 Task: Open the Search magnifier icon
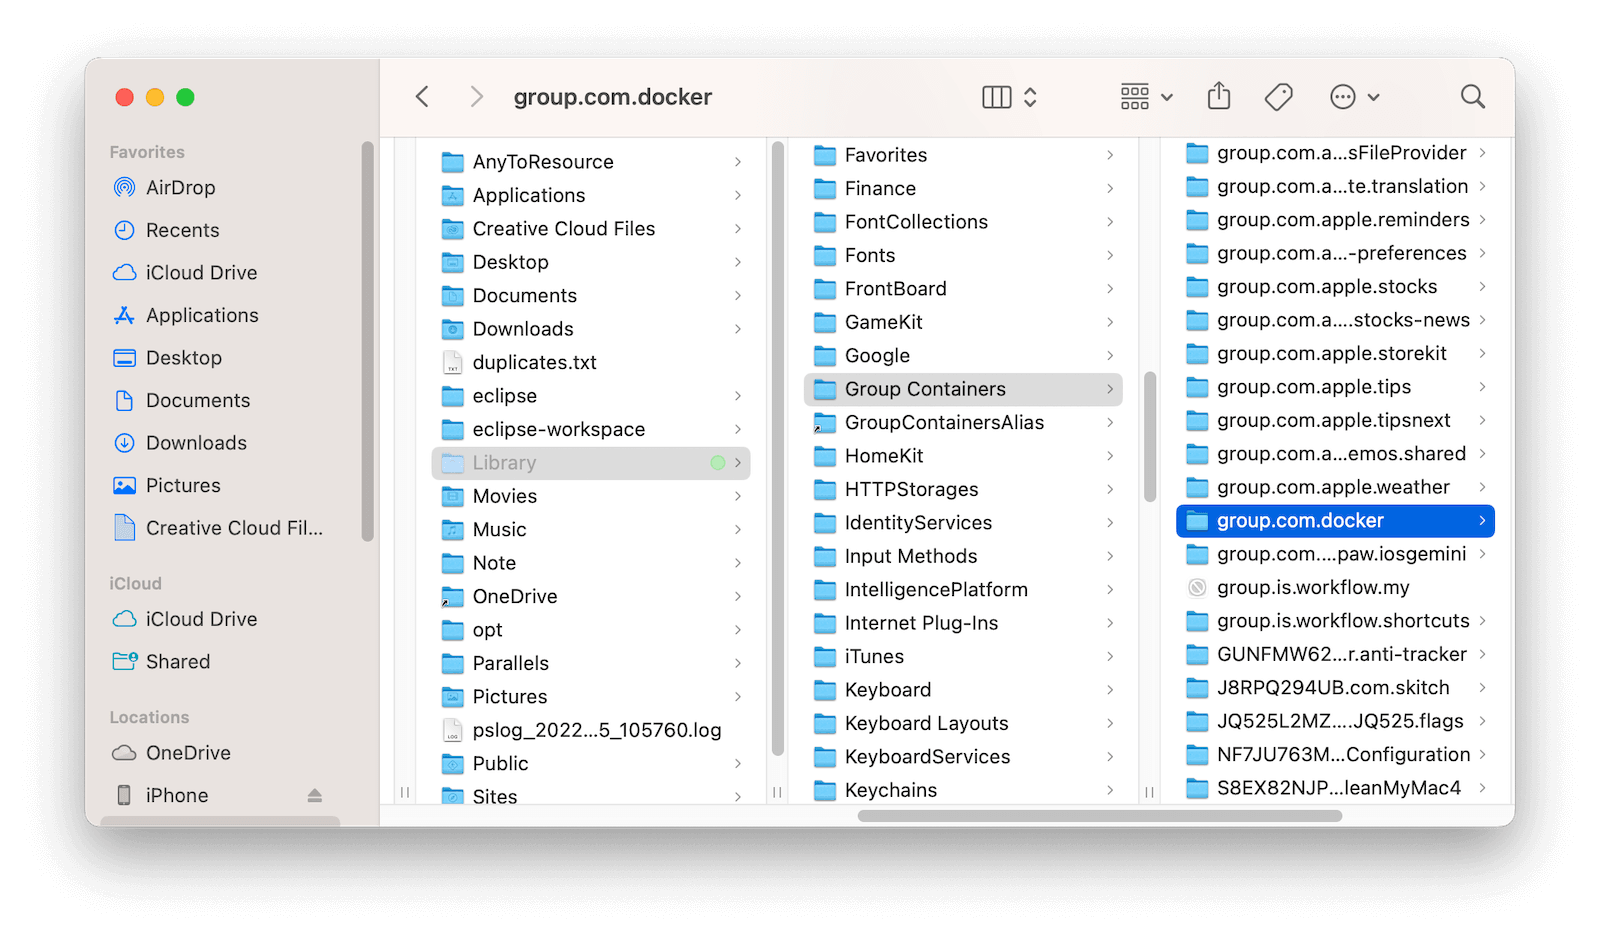pyautogui.click(x=1472, y=97)
